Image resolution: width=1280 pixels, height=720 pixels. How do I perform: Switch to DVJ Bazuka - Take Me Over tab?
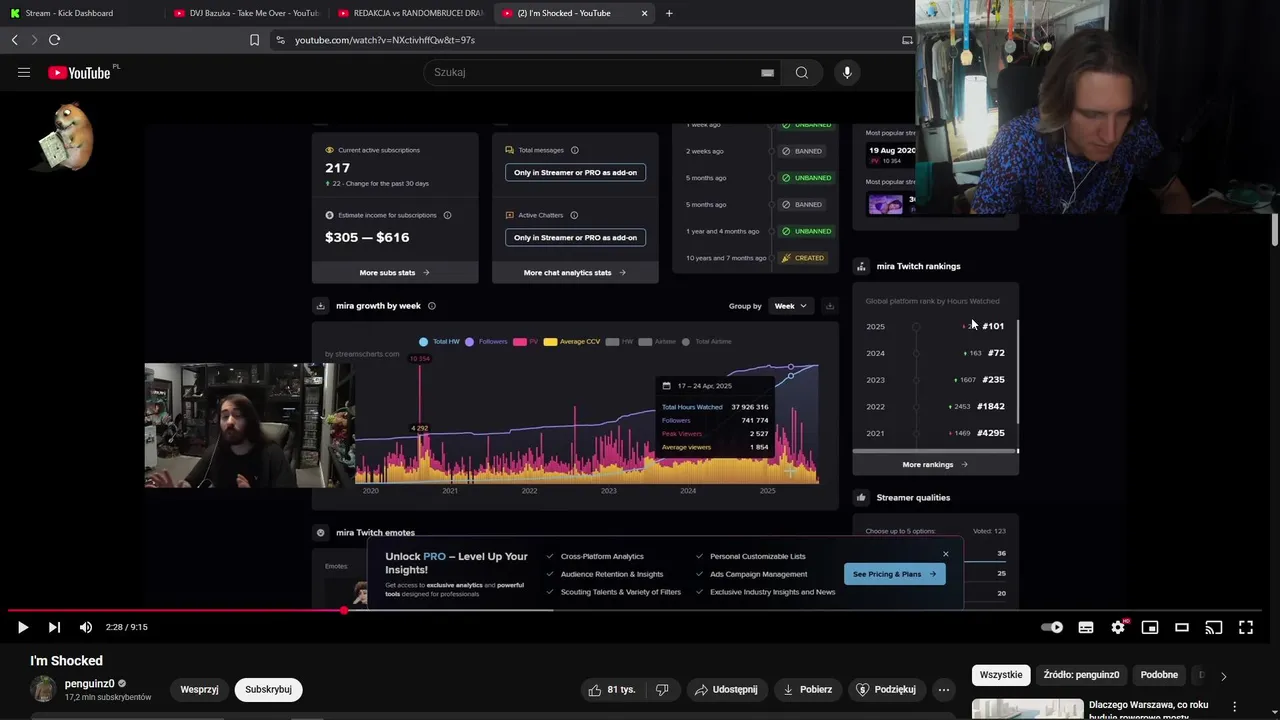245,13
